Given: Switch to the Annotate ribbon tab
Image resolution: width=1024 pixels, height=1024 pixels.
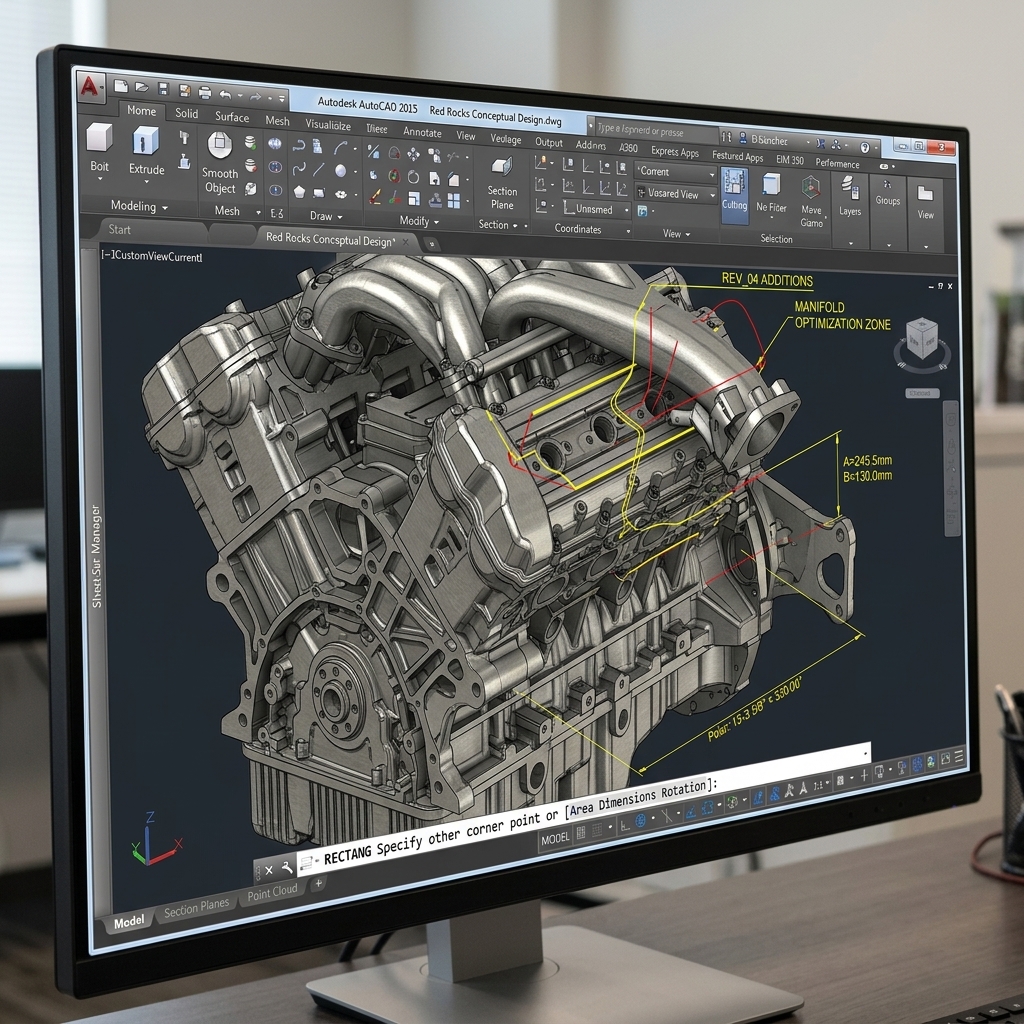Looking at the screenshot, I should [x=422, y=132].
